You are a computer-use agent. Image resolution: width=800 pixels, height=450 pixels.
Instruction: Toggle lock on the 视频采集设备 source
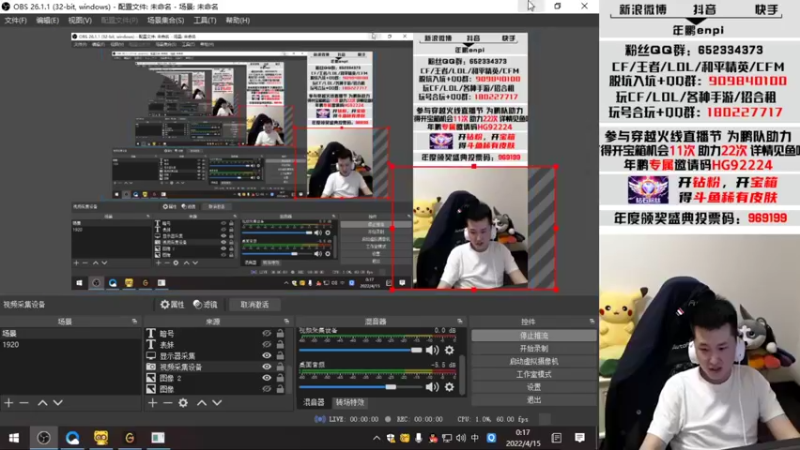click(x=280, y=367)
